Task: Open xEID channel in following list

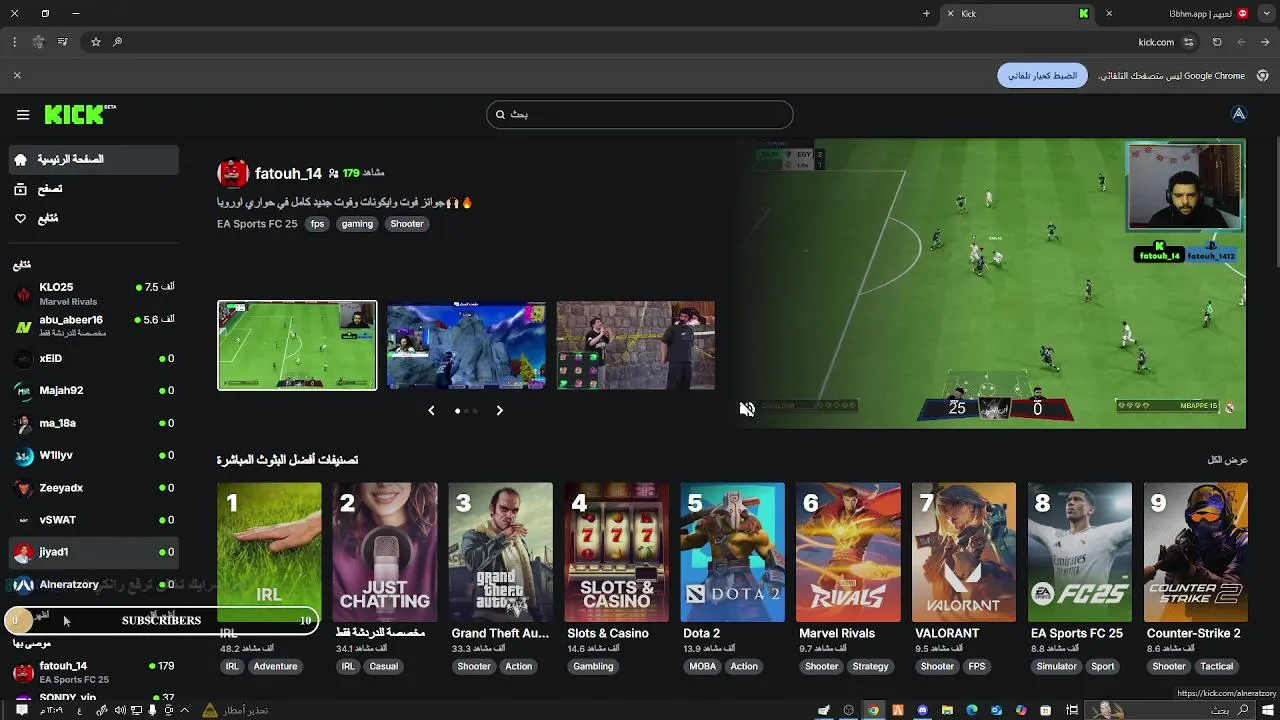Action: (94, 358)
